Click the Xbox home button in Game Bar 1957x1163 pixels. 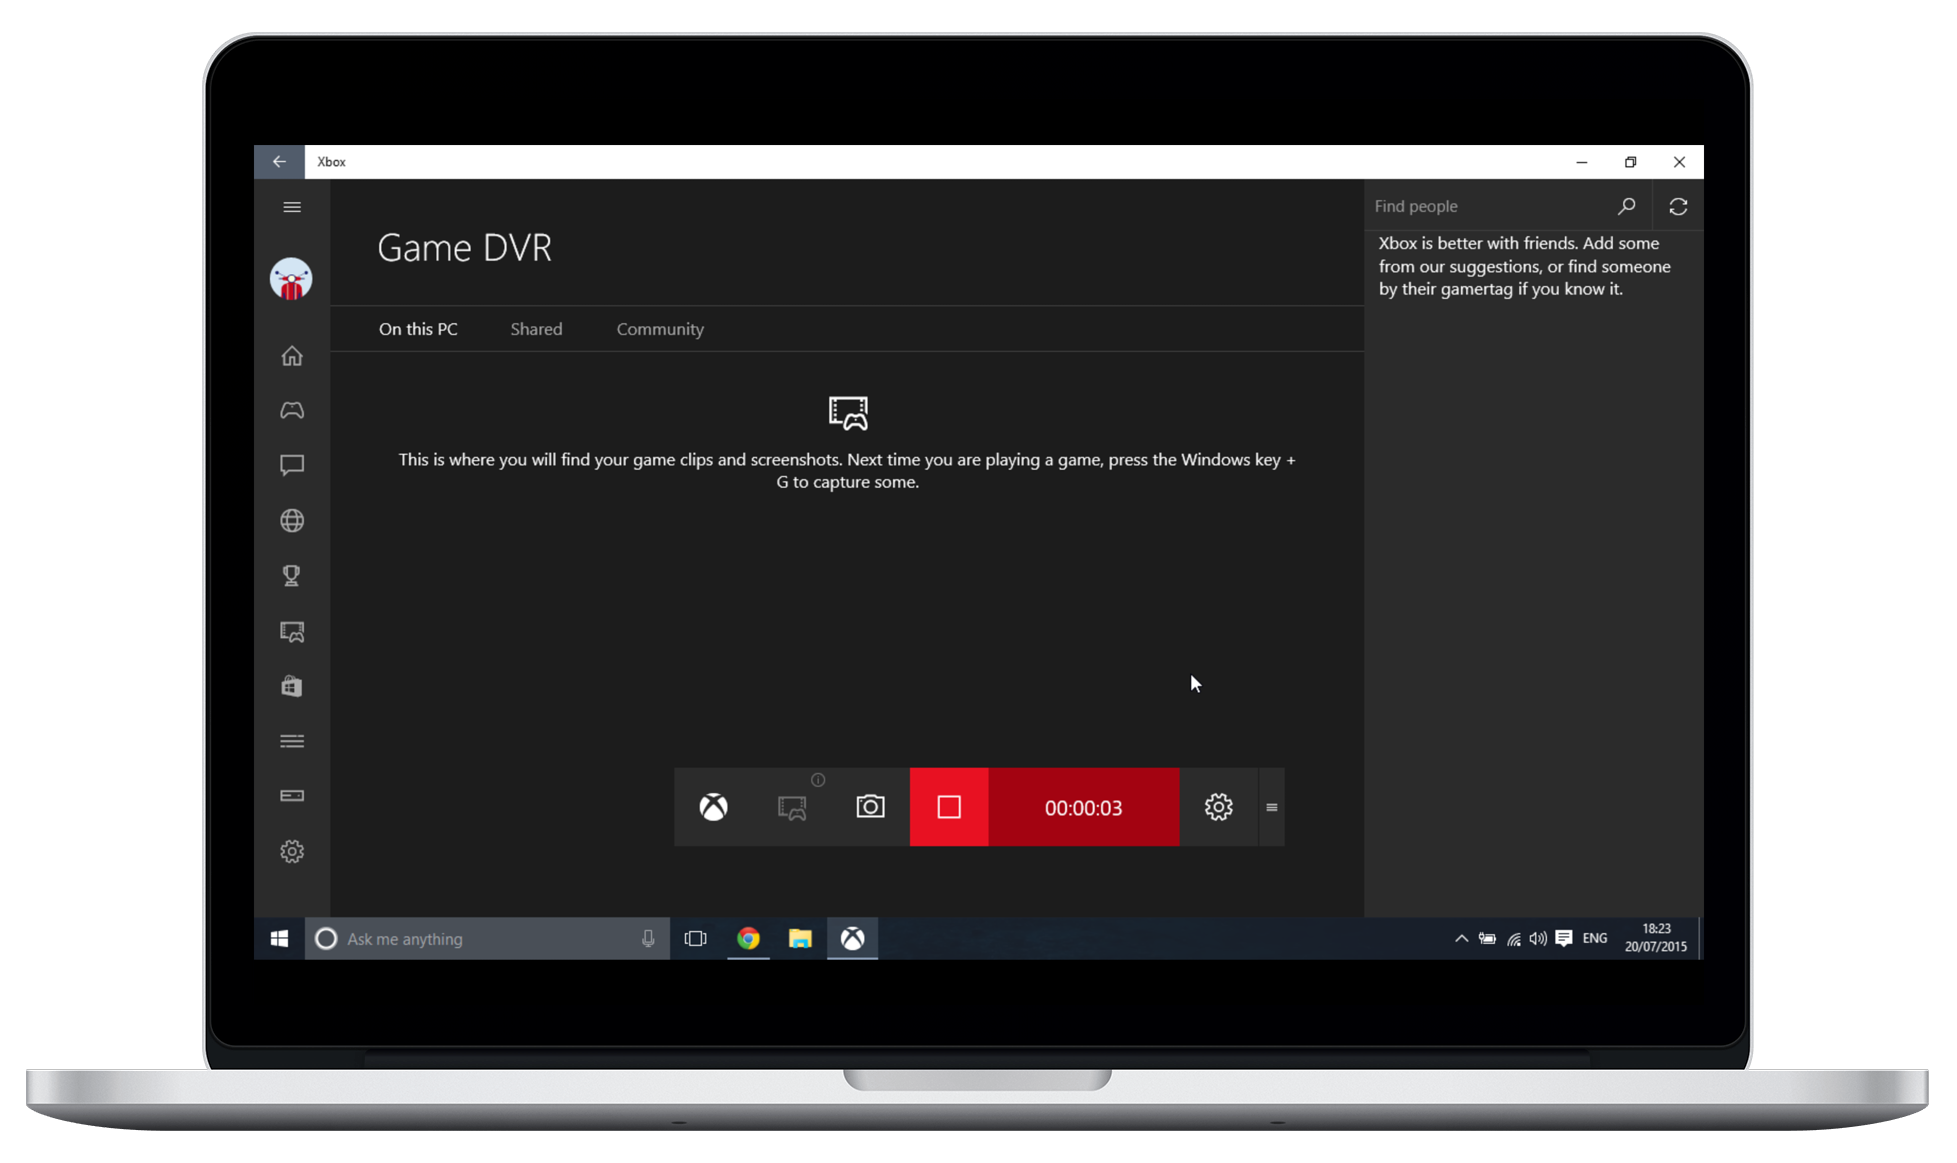pos(713,807)
